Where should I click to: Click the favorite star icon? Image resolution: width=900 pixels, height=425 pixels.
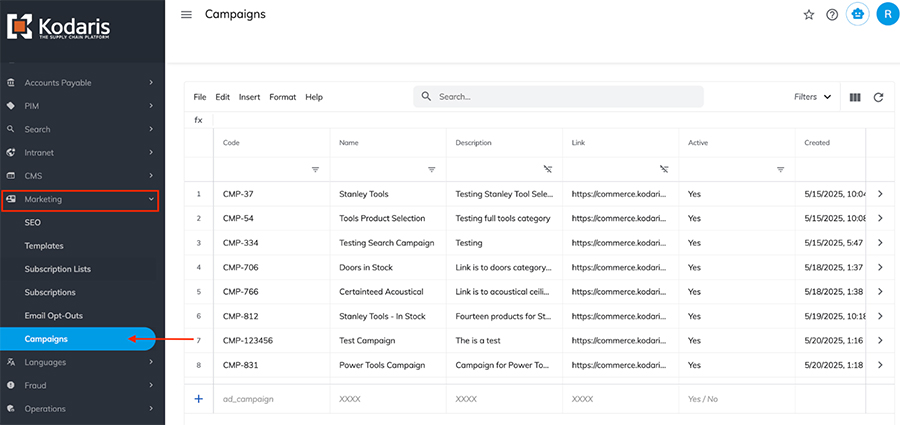coord(809,15)
